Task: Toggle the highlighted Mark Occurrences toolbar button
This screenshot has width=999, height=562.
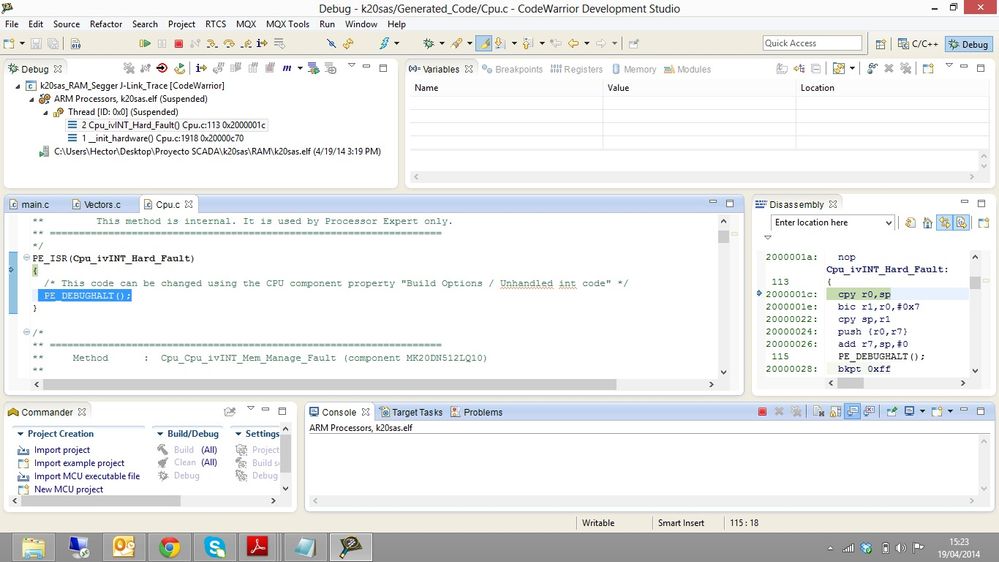Action: click(x=484, y=43)
